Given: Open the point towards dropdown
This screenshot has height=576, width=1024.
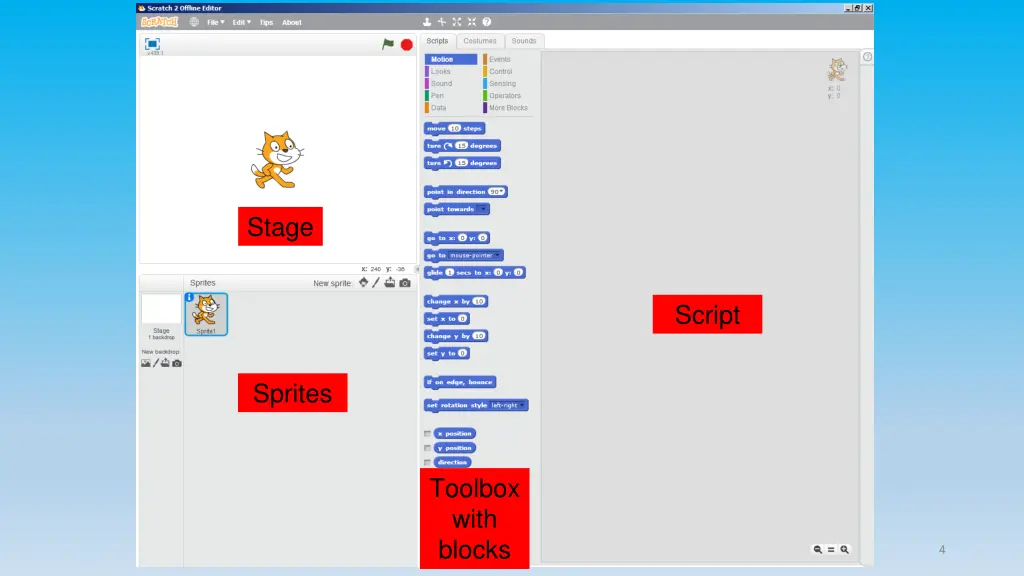Looking at the screenshot, I should [x=482, y=209].
